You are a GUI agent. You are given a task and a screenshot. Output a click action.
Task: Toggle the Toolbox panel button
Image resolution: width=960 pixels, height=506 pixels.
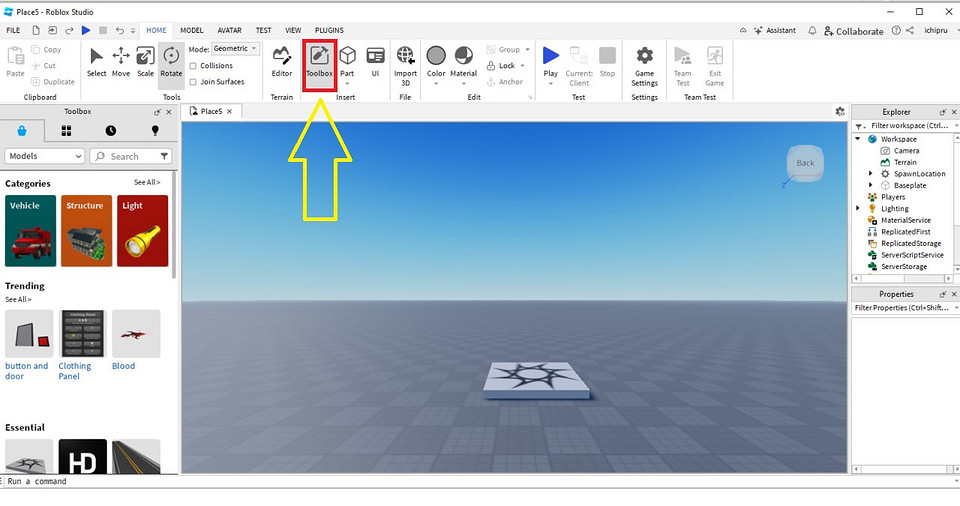(x=319, y=61)
